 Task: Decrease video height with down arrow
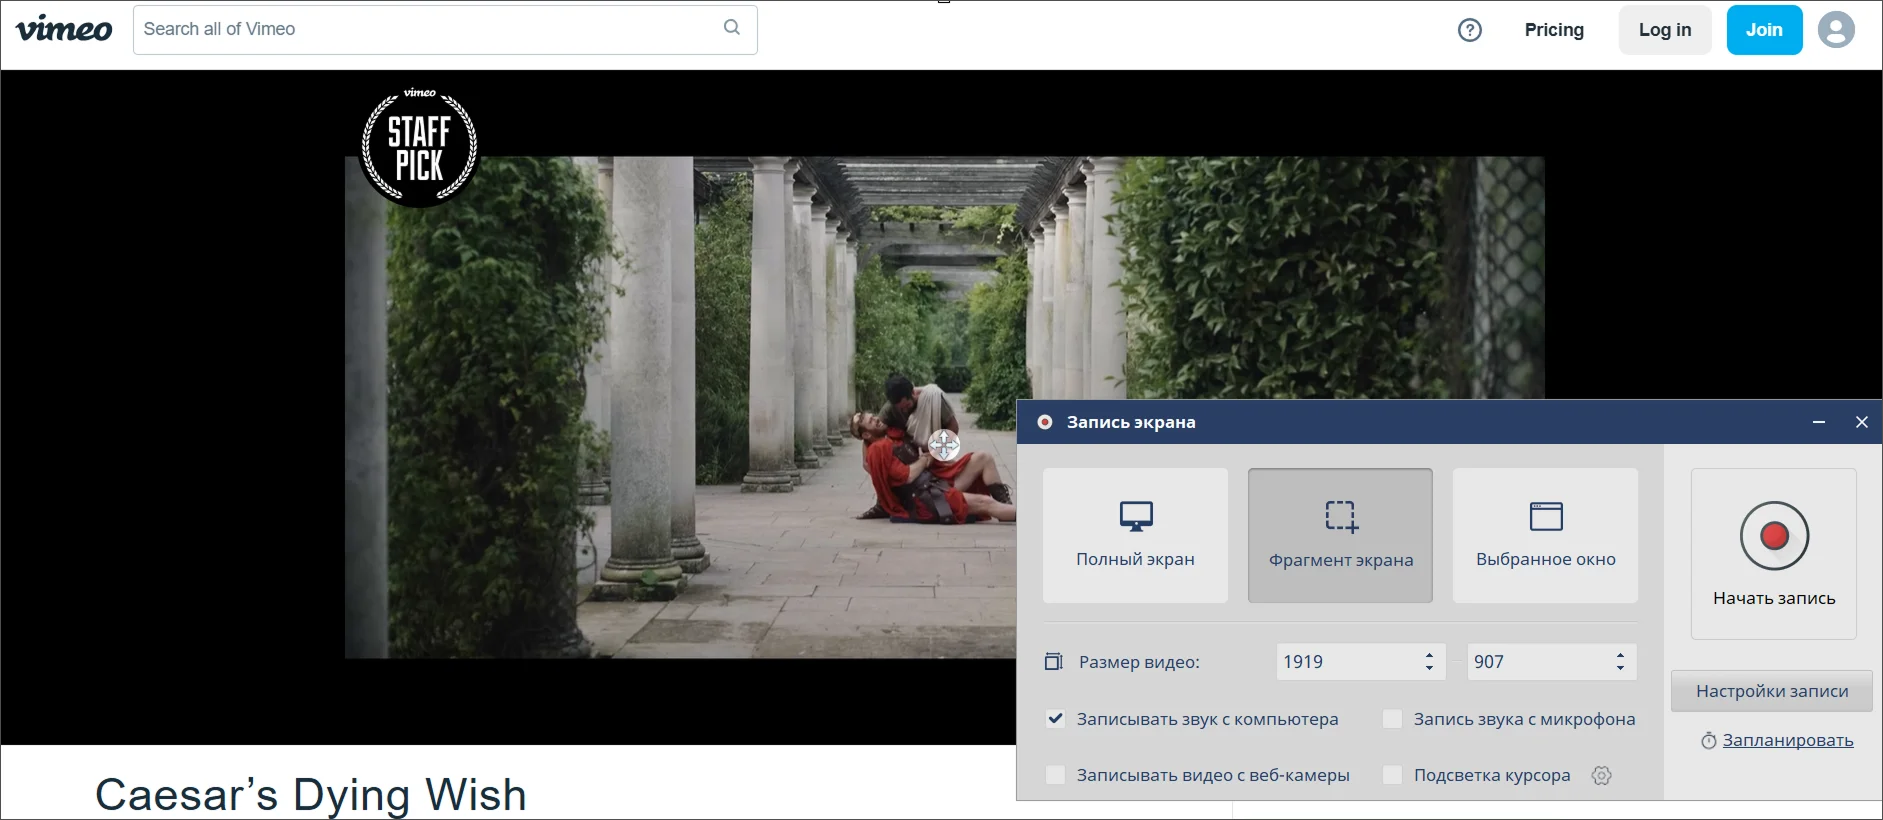1620,668
